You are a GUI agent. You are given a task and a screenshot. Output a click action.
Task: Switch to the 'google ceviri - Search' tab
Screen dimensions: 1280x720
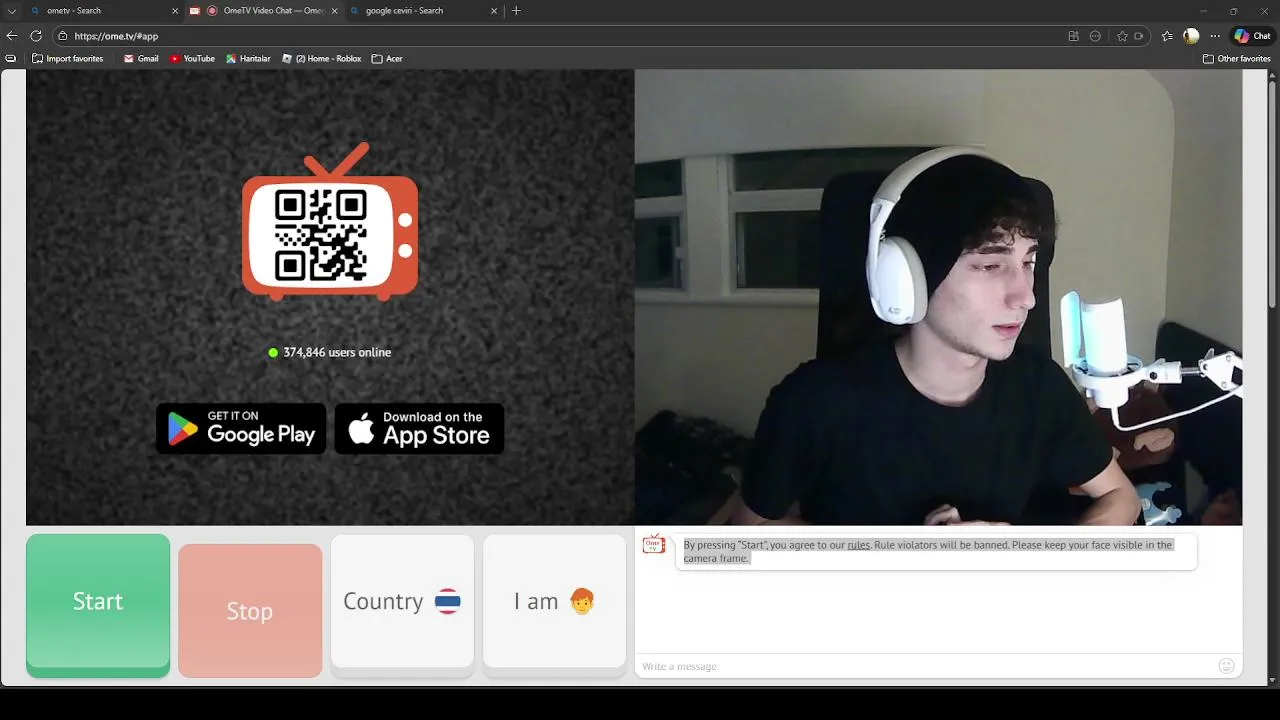pos(425,11)
